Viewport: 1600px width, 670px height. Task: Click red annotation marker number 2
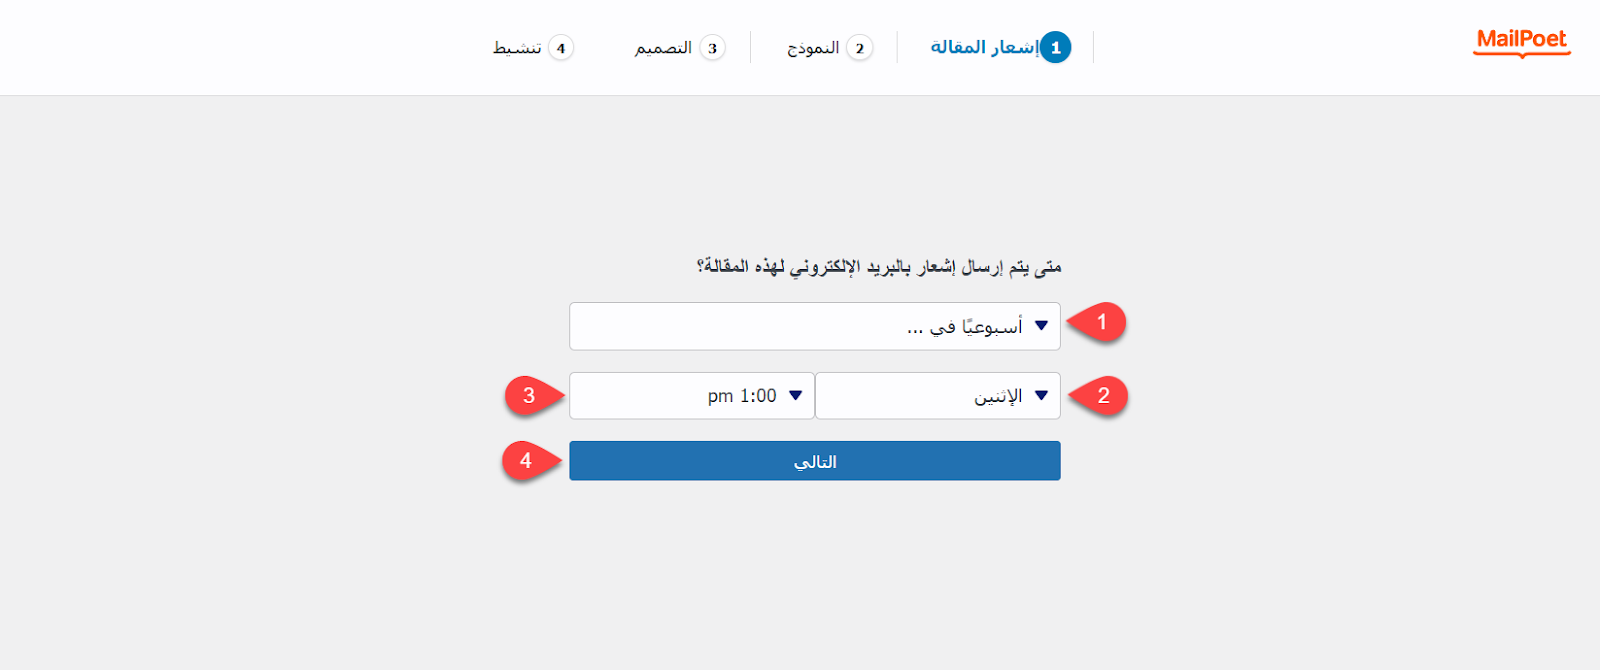click(x=1102, y=396)
